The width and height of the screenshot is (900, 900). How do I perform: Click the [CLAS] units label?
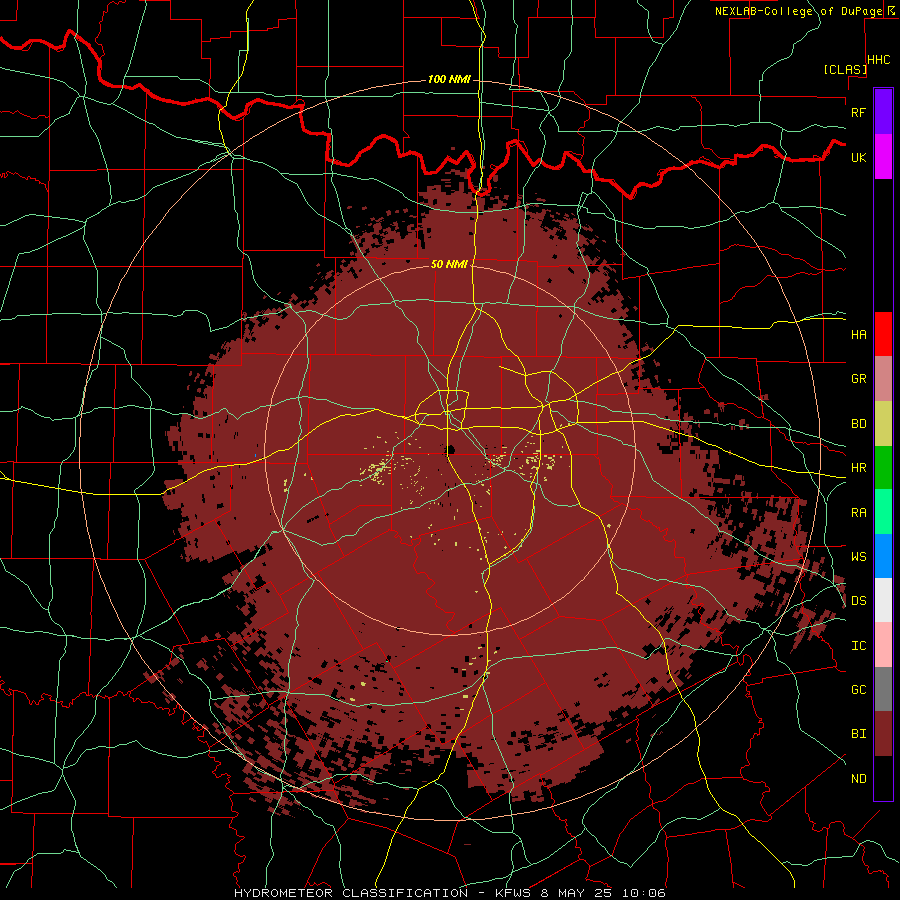click(844, 69)
